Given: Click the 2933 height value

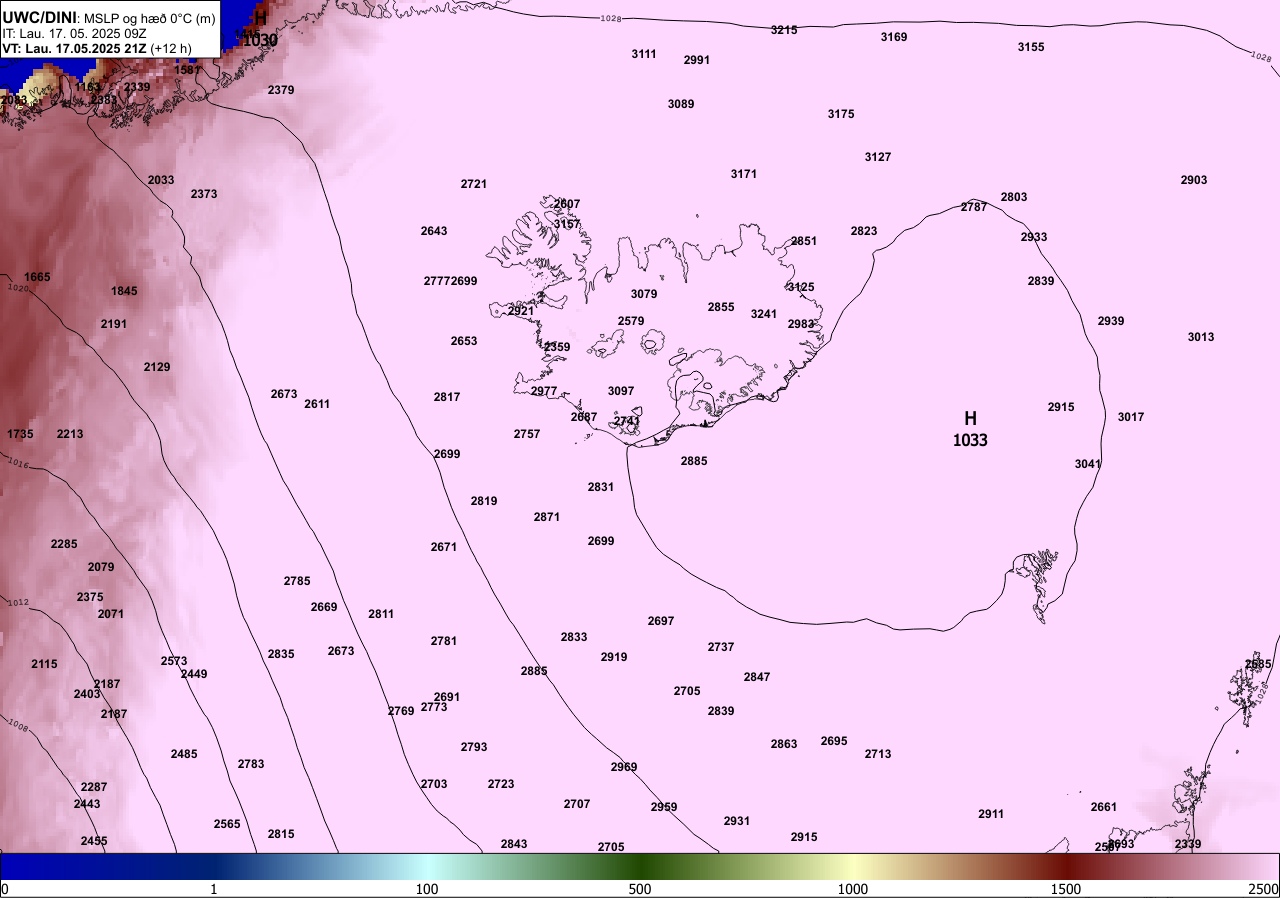Looking at the screenshot, I should 1034,237.
